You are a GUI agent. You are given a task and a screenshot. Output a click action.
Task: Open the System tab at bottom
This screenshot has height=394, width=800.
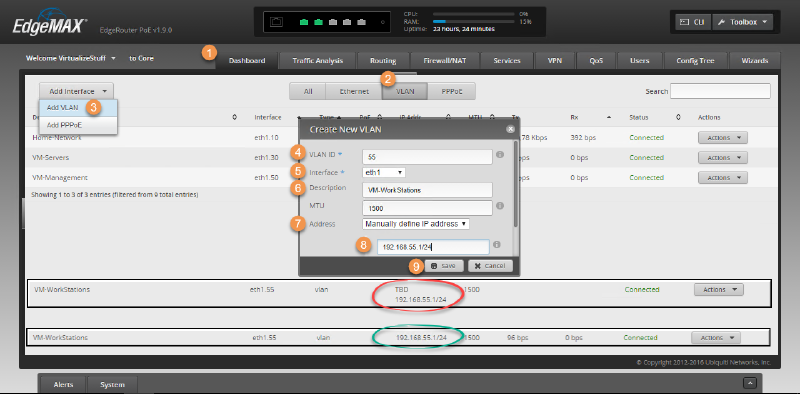pyautogui.click(x=112, y=384)
